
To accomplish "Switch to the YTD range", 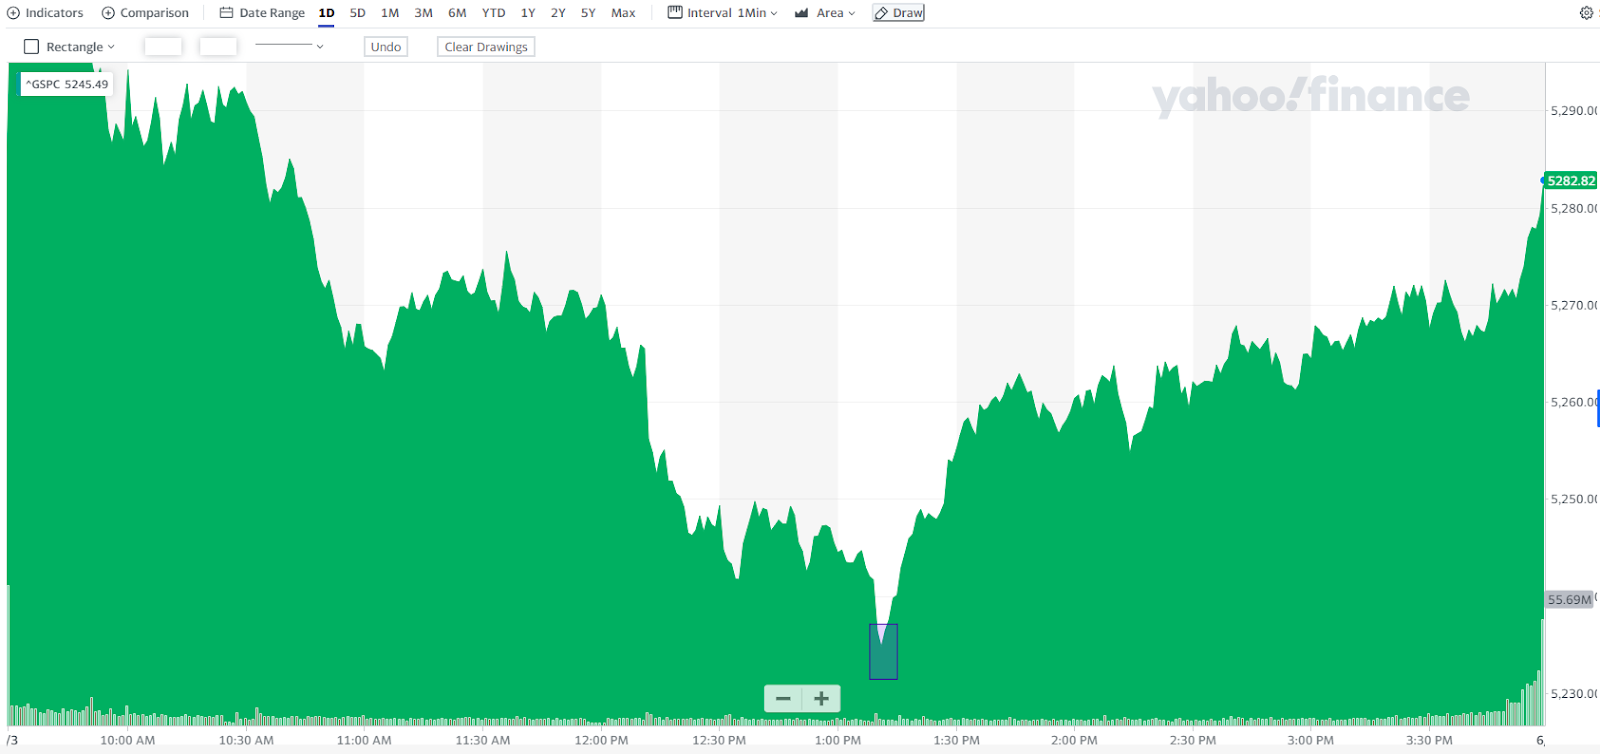I will point(493,13).
